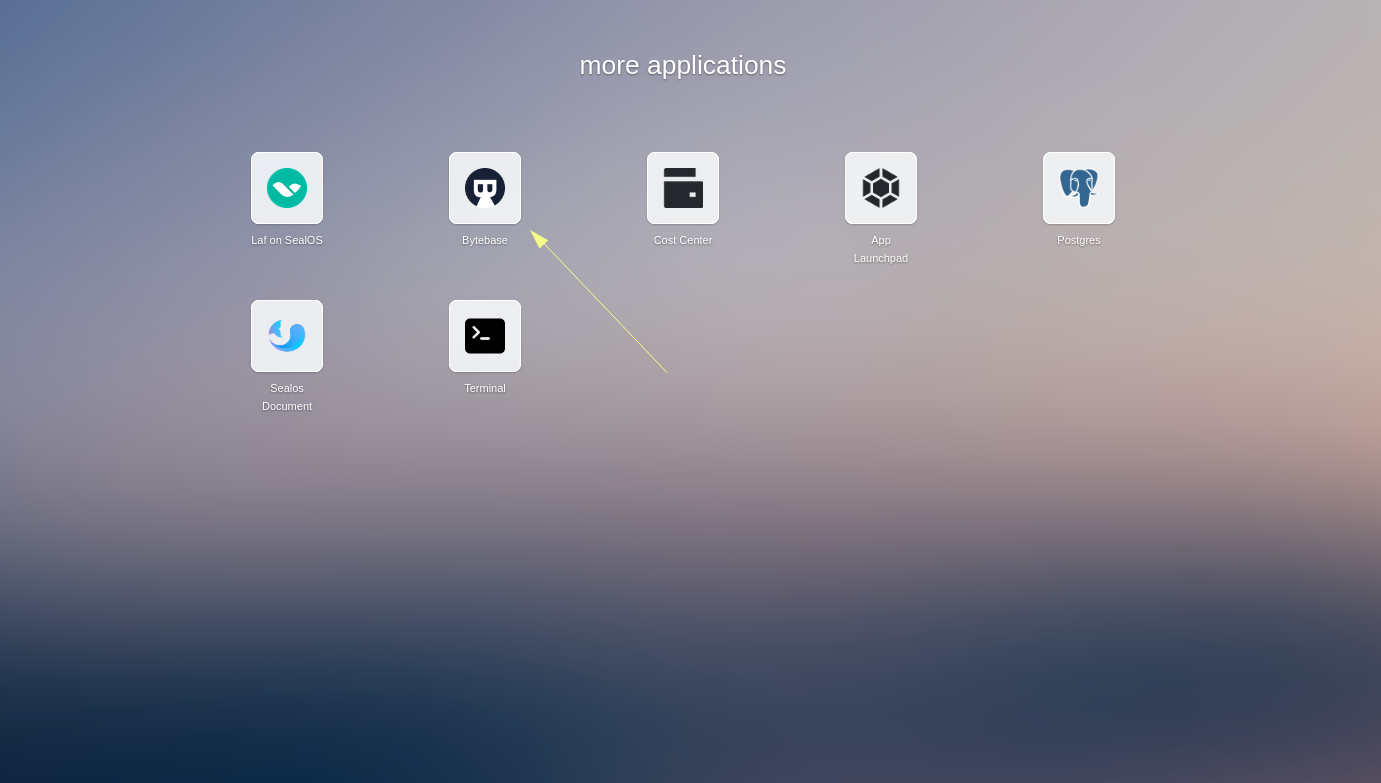Launch the Terminal app icon

click(485, 336)
